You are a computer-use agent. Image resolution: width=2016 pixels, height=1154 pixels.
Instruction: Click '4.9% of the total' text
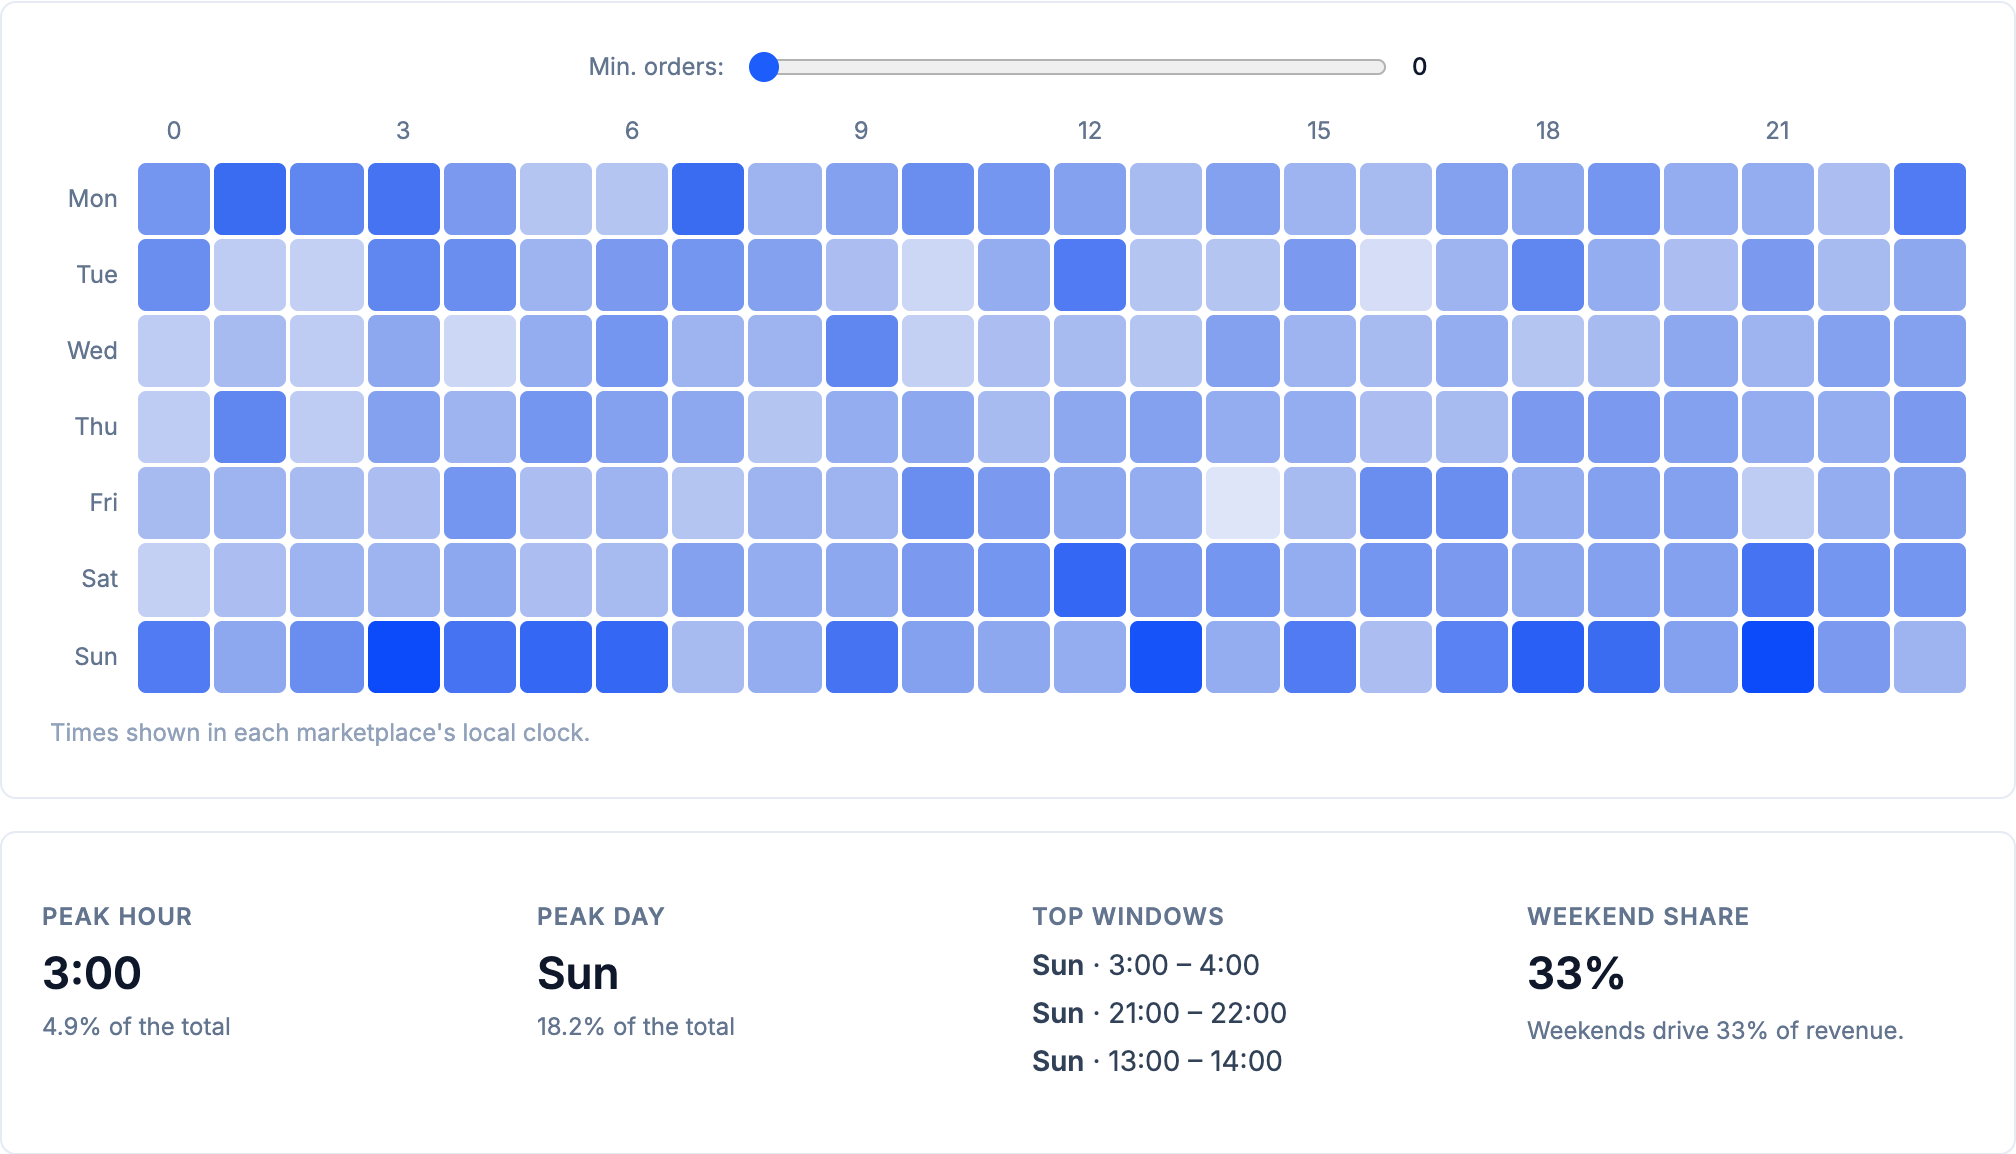click(x=136, y=1027)
